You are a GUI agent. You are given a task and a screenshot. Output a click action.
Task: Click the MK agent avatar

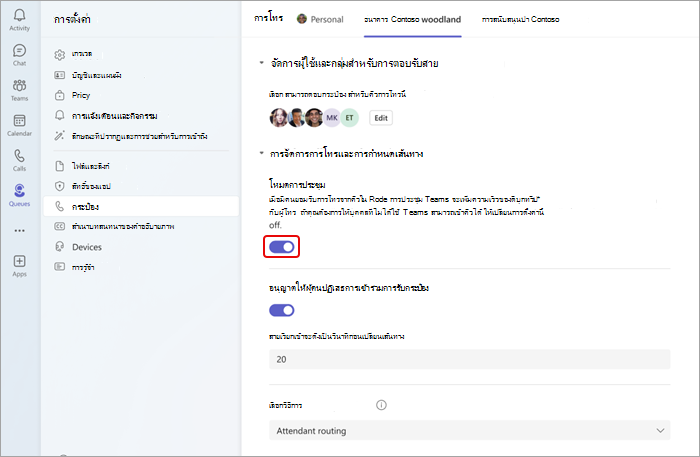(x=332, y=118)
